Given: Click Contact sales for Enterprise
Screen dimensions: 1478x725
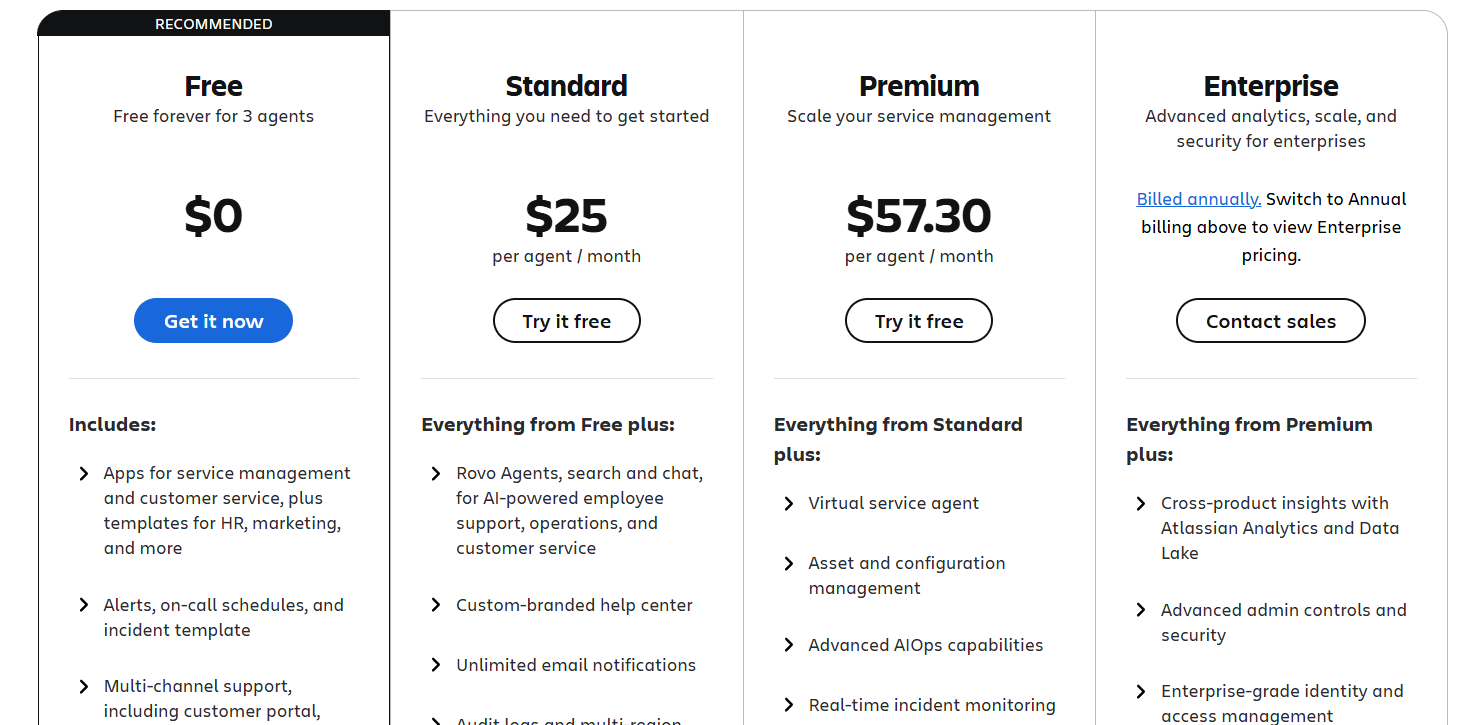Looking at the screenshot, I should coord(1270,321).
